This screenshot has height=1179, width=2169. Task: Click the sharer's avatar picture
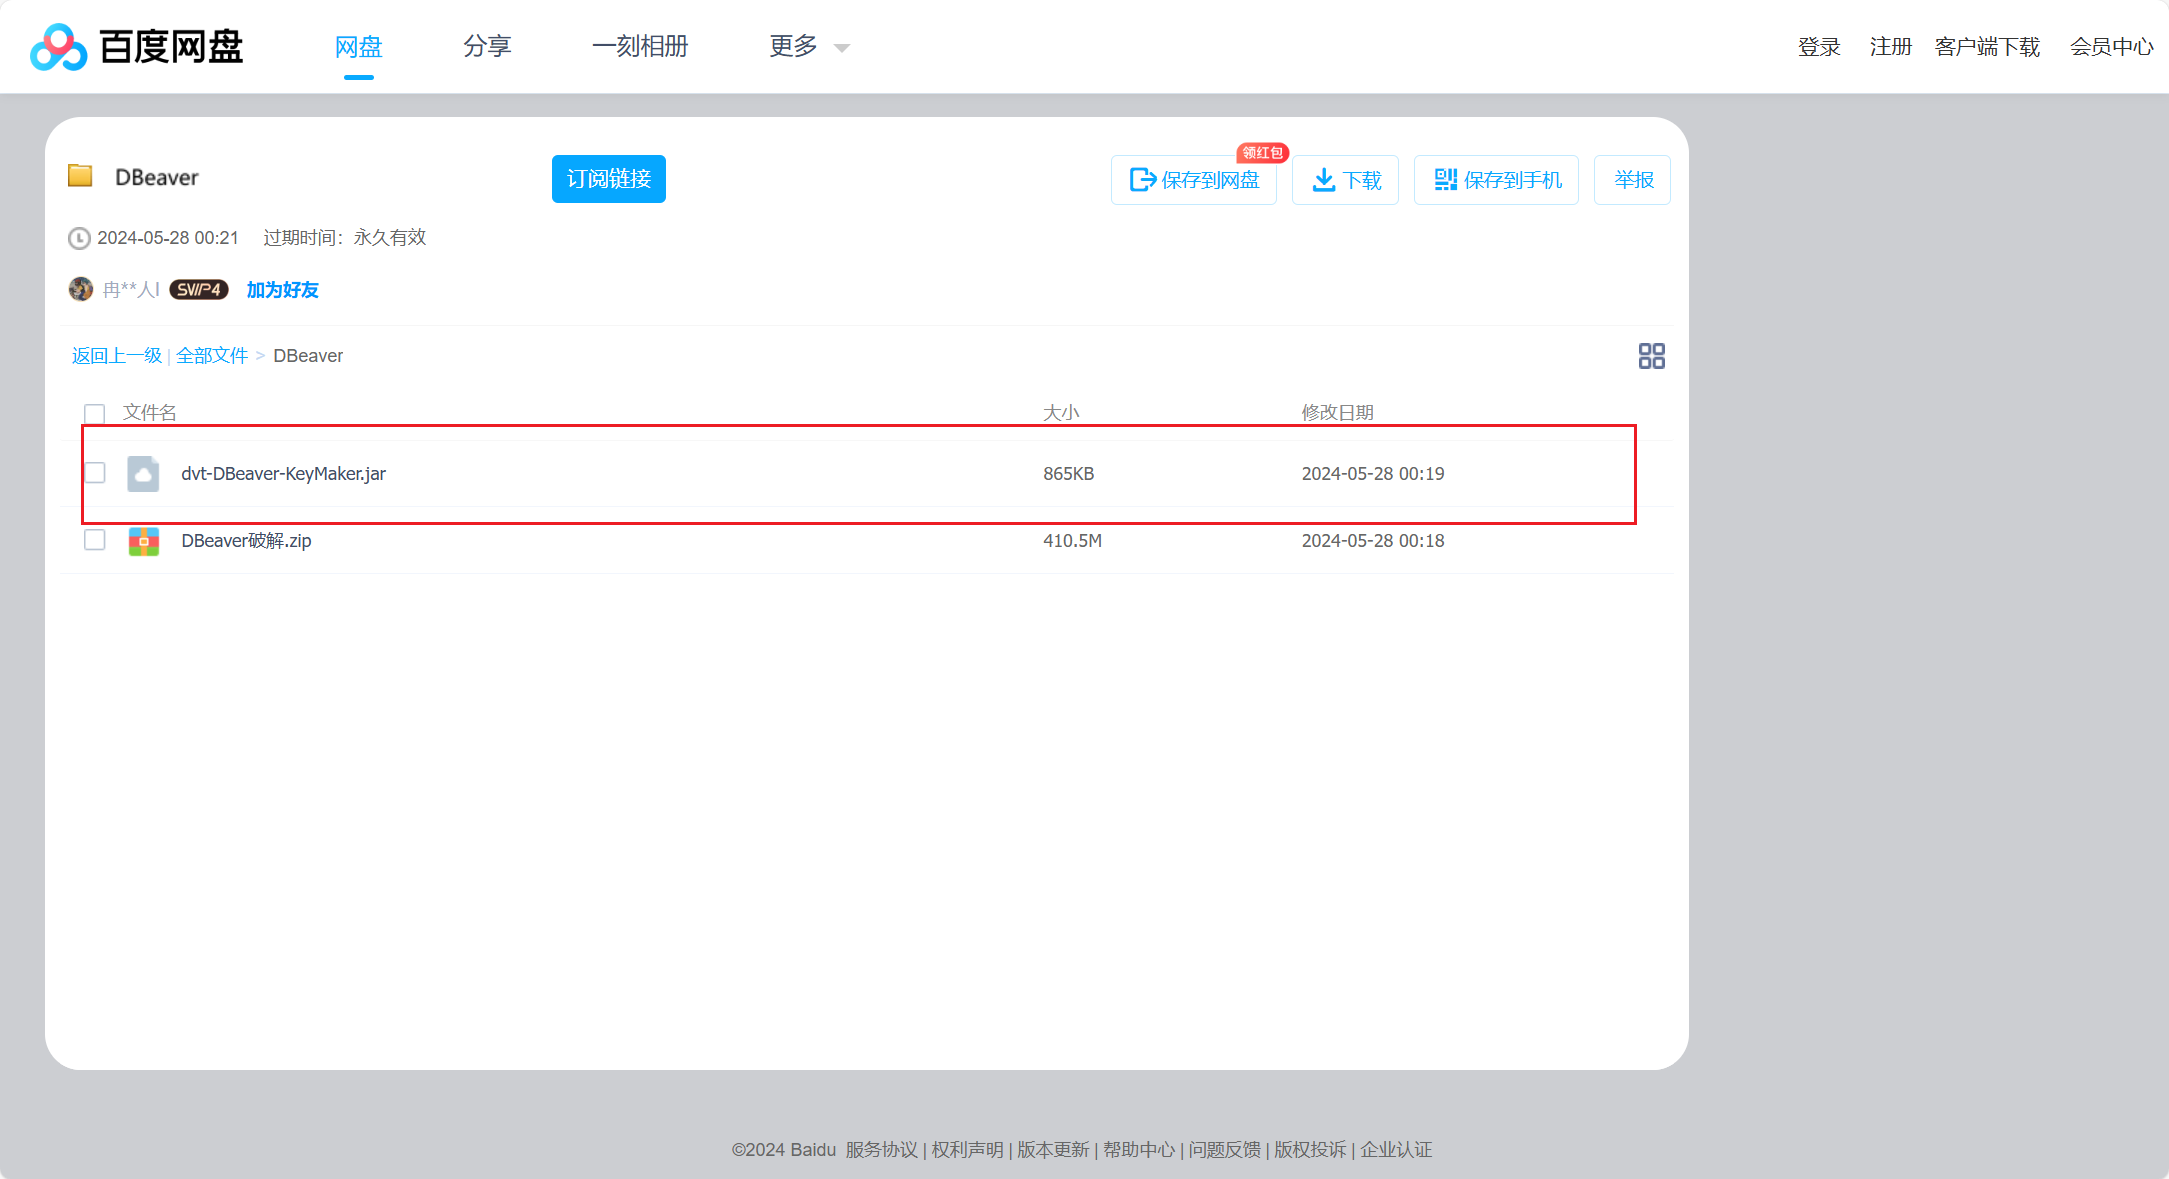coord(81,289)
